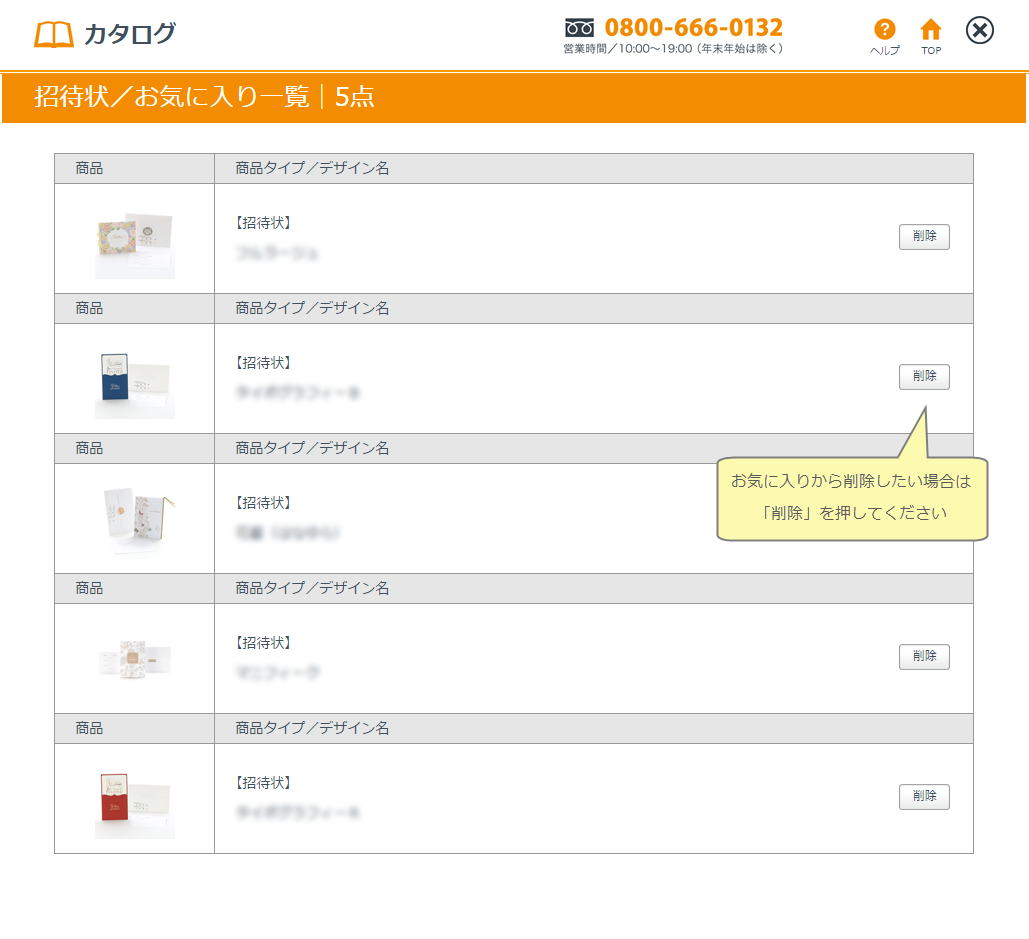Click the orange open-book catalog icon
Screen dimensions: 1029x939
(x=54, y=35)
